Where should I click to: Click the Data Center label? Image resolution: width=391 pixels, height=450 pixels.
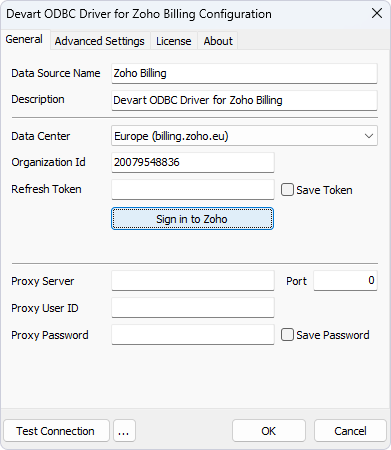(x=41, y=136)
